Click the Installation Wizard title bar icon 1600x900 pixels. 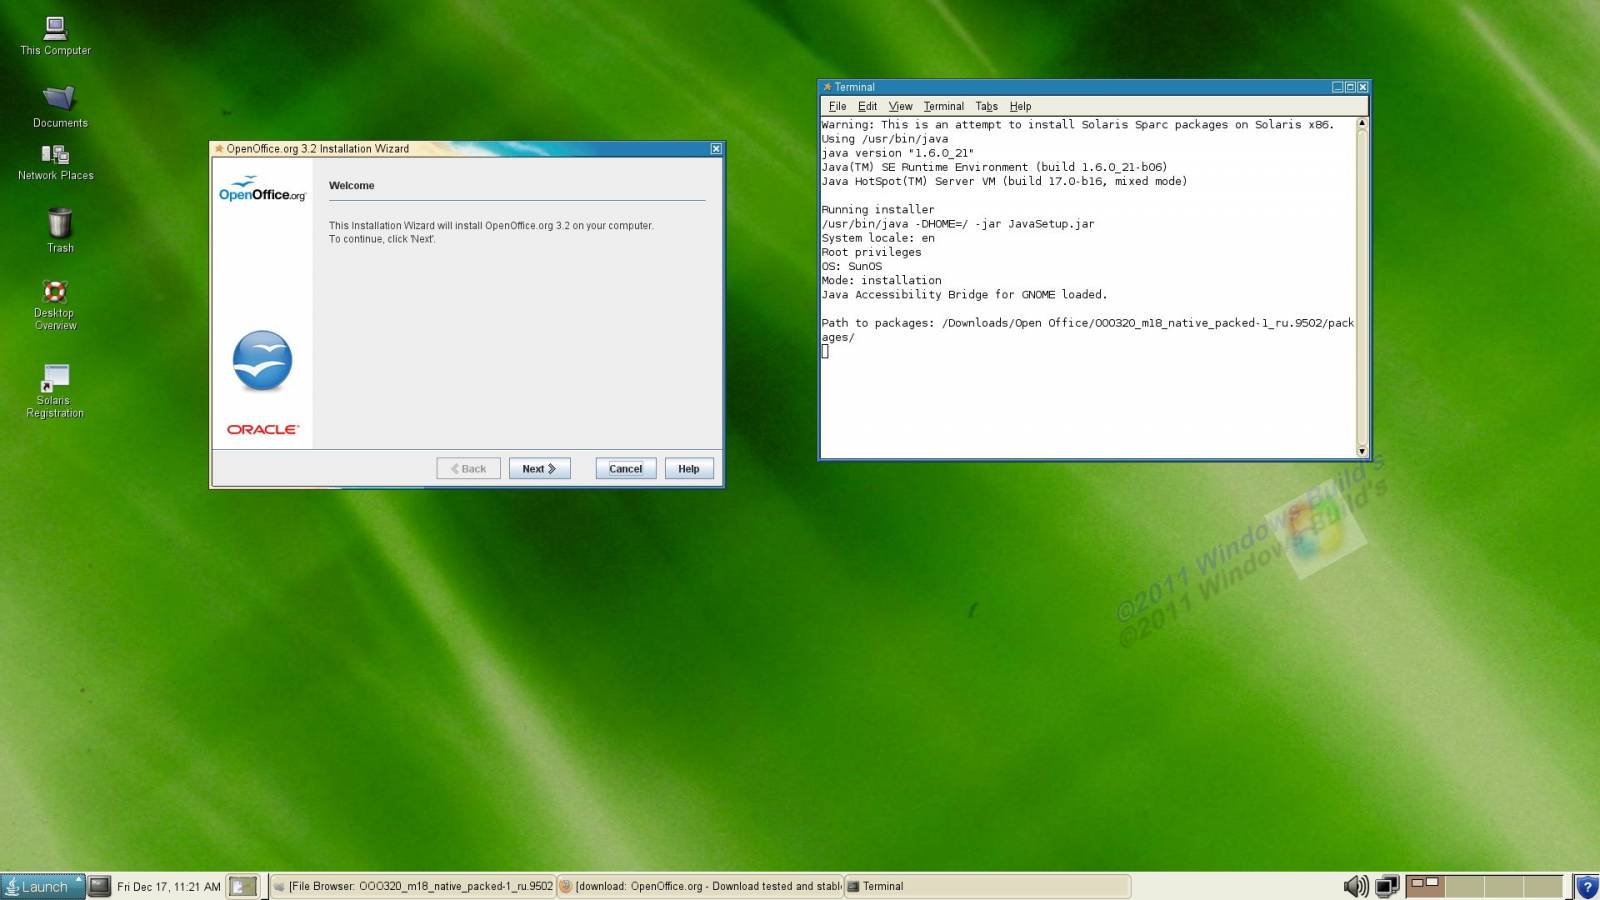tap(219, 149)
